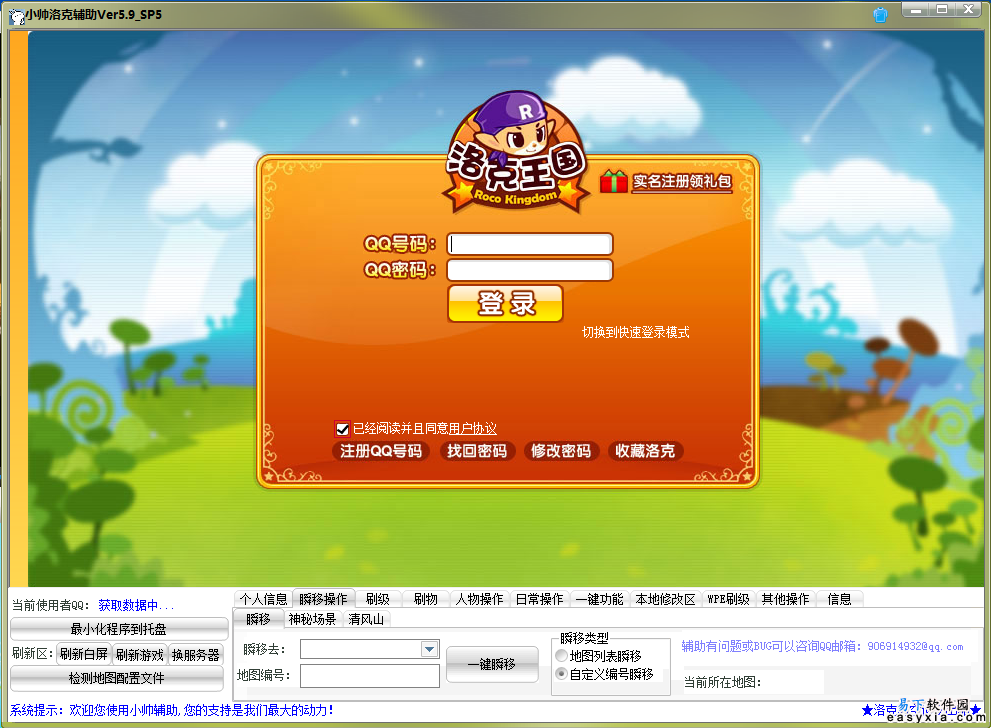Click the 换服务器 button
The width and height of the screenshot is (991, 728).
tap(196, 655)
